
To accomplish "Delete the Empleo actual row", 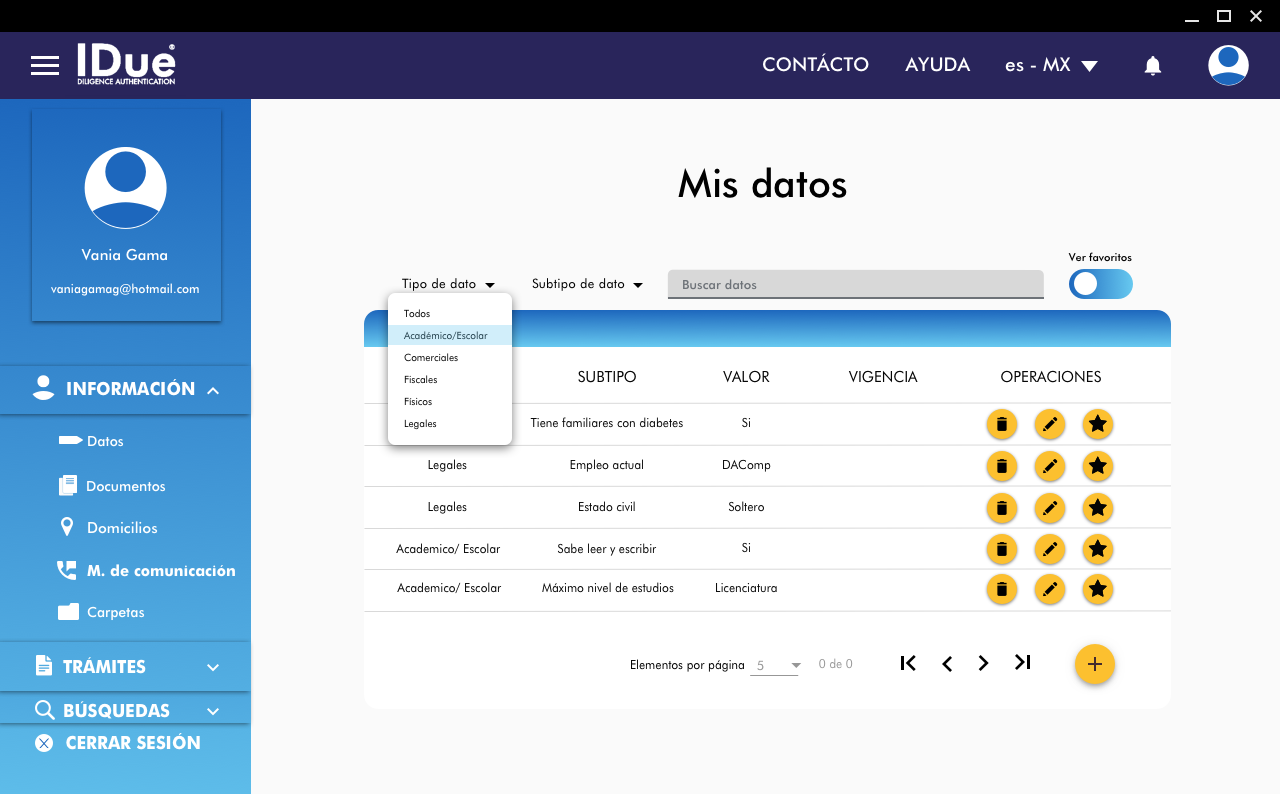I will 1001,466.
